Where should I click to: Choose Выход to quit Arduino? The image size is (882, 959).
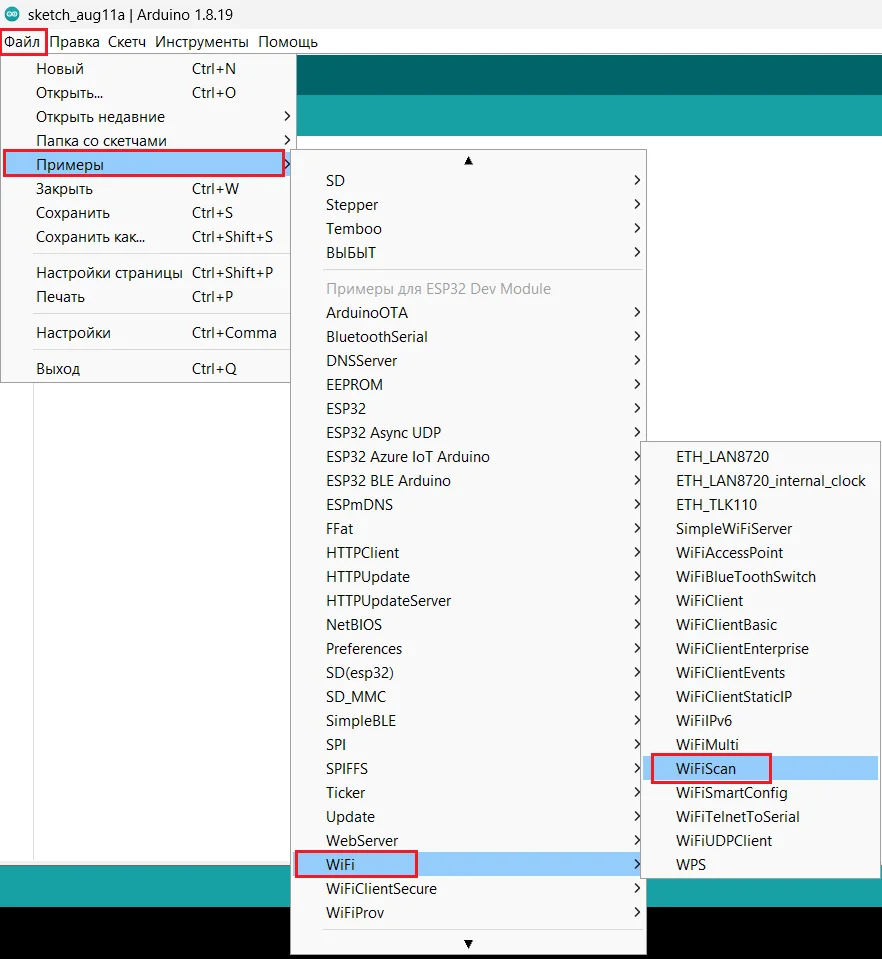point(58,369)
